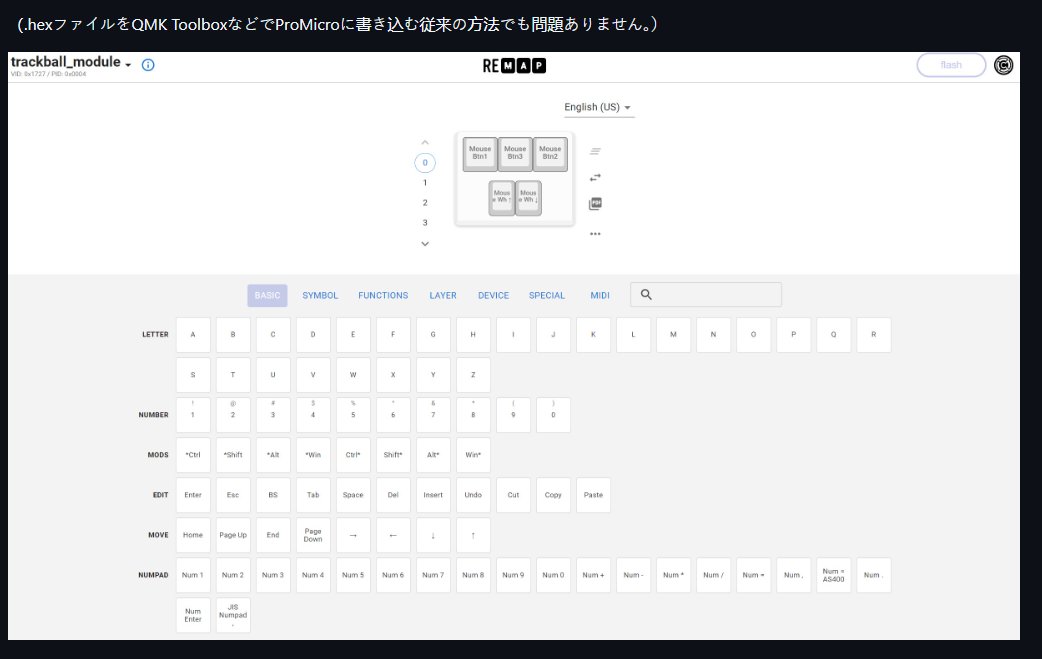Pick the number 0 keycode
1042x659 pixels.
point(554,415)
